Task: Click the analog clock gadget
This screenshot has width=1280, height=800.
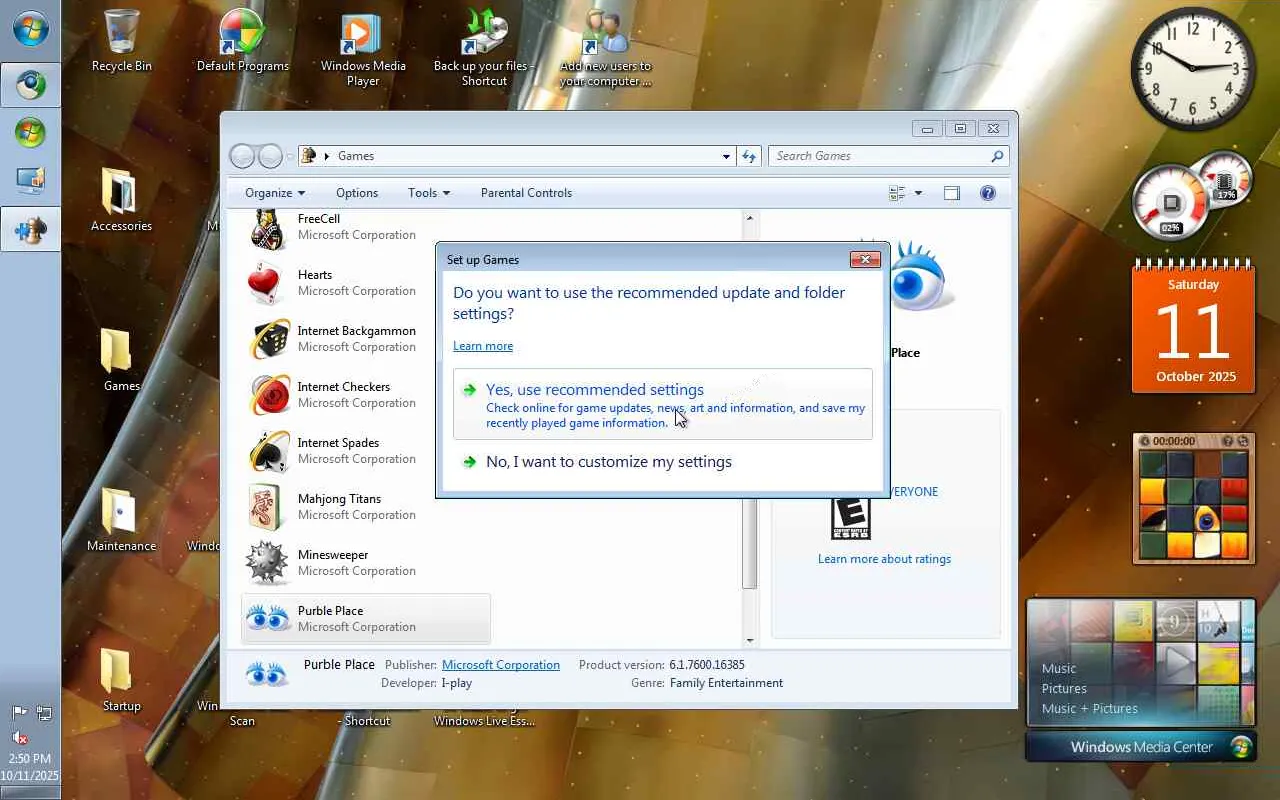Action: click(x=1193, y=68)
